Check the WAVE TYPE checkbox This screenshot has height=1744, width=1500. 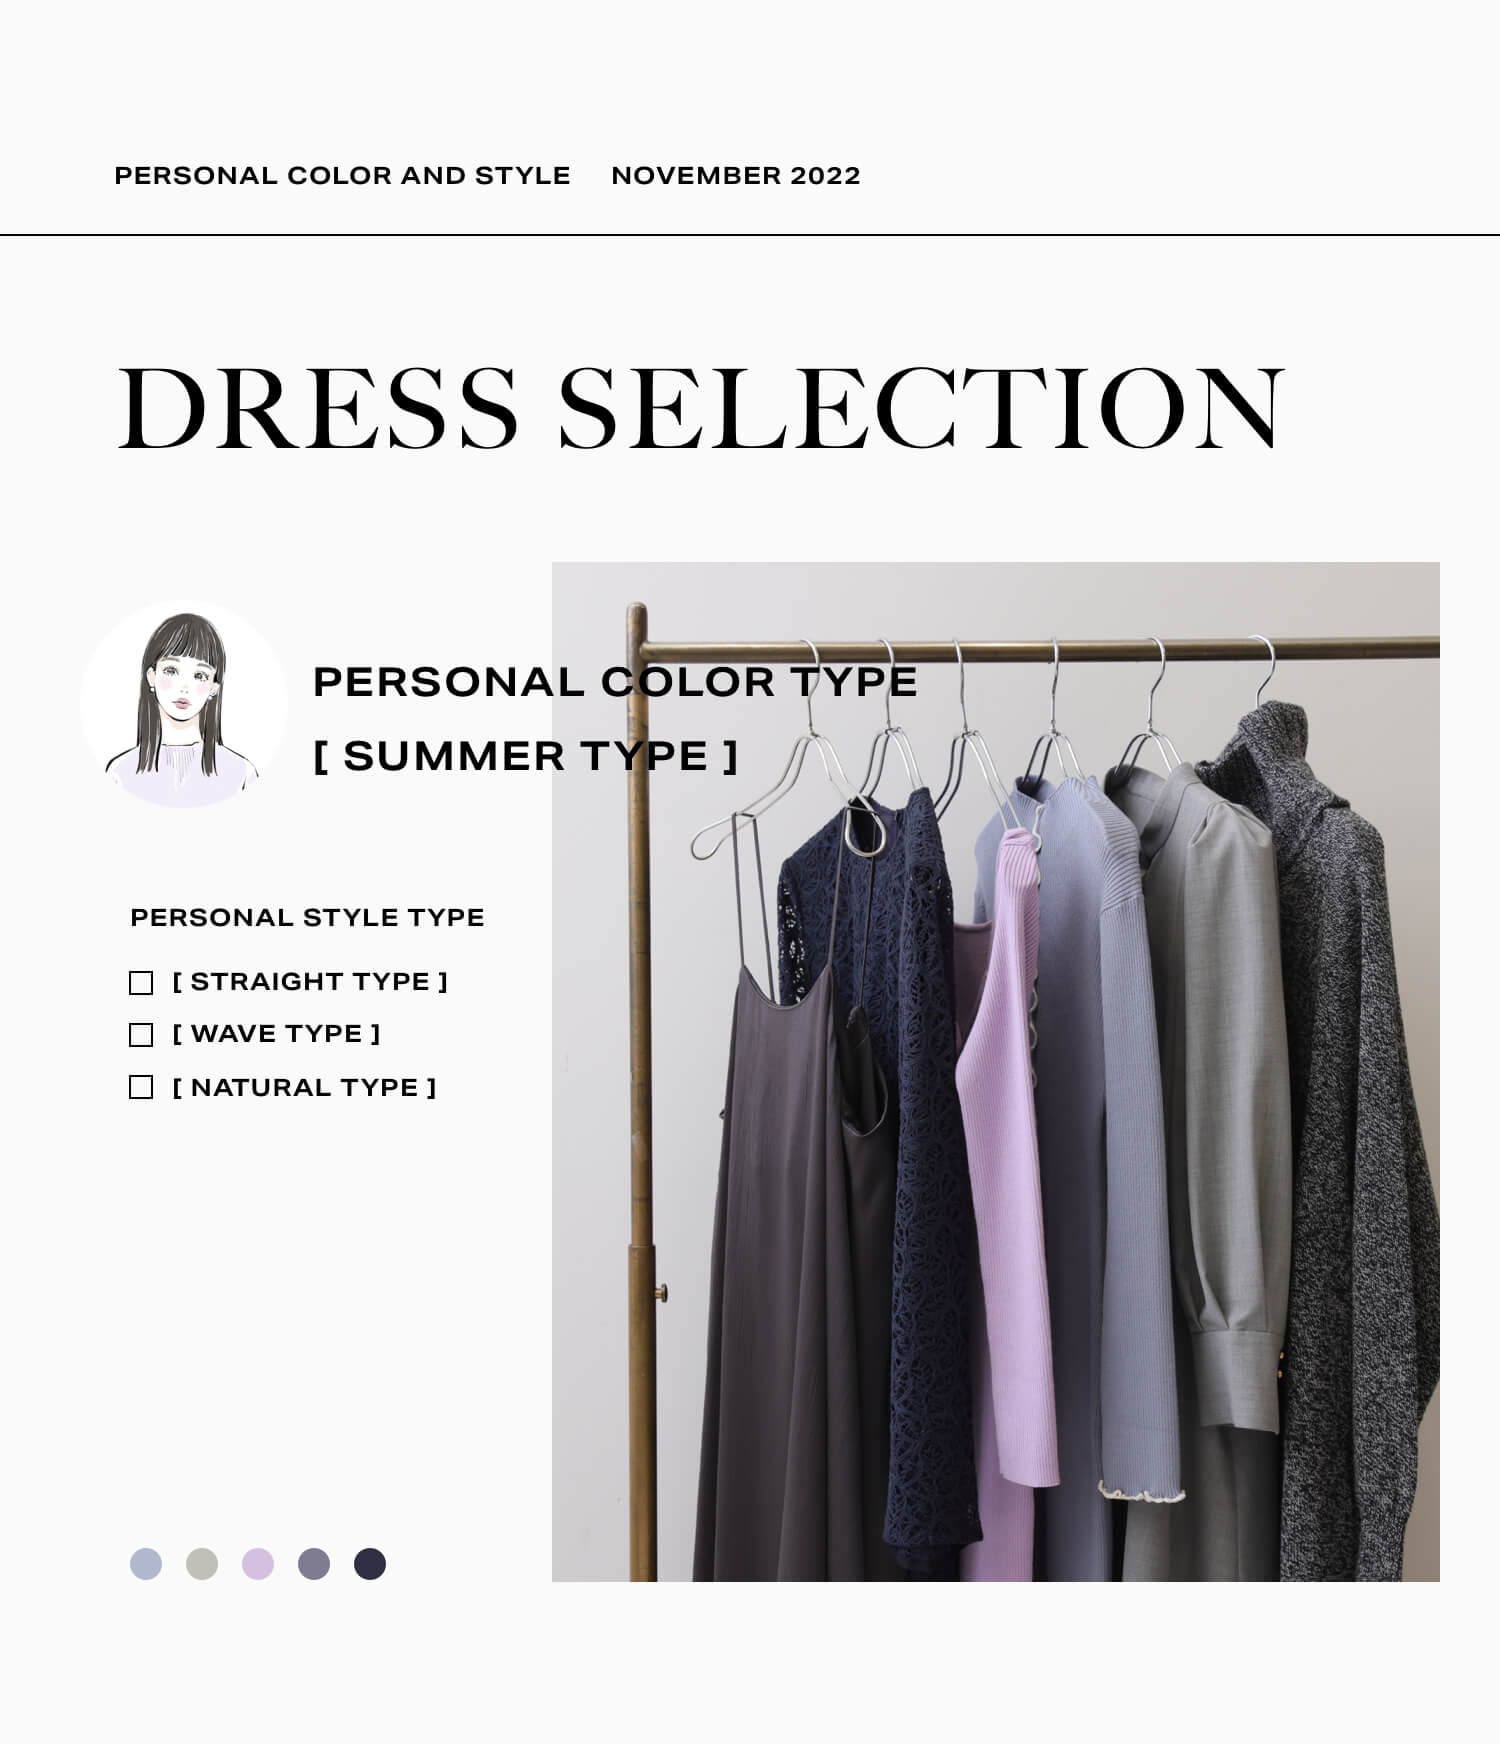tap(141, 1035)
